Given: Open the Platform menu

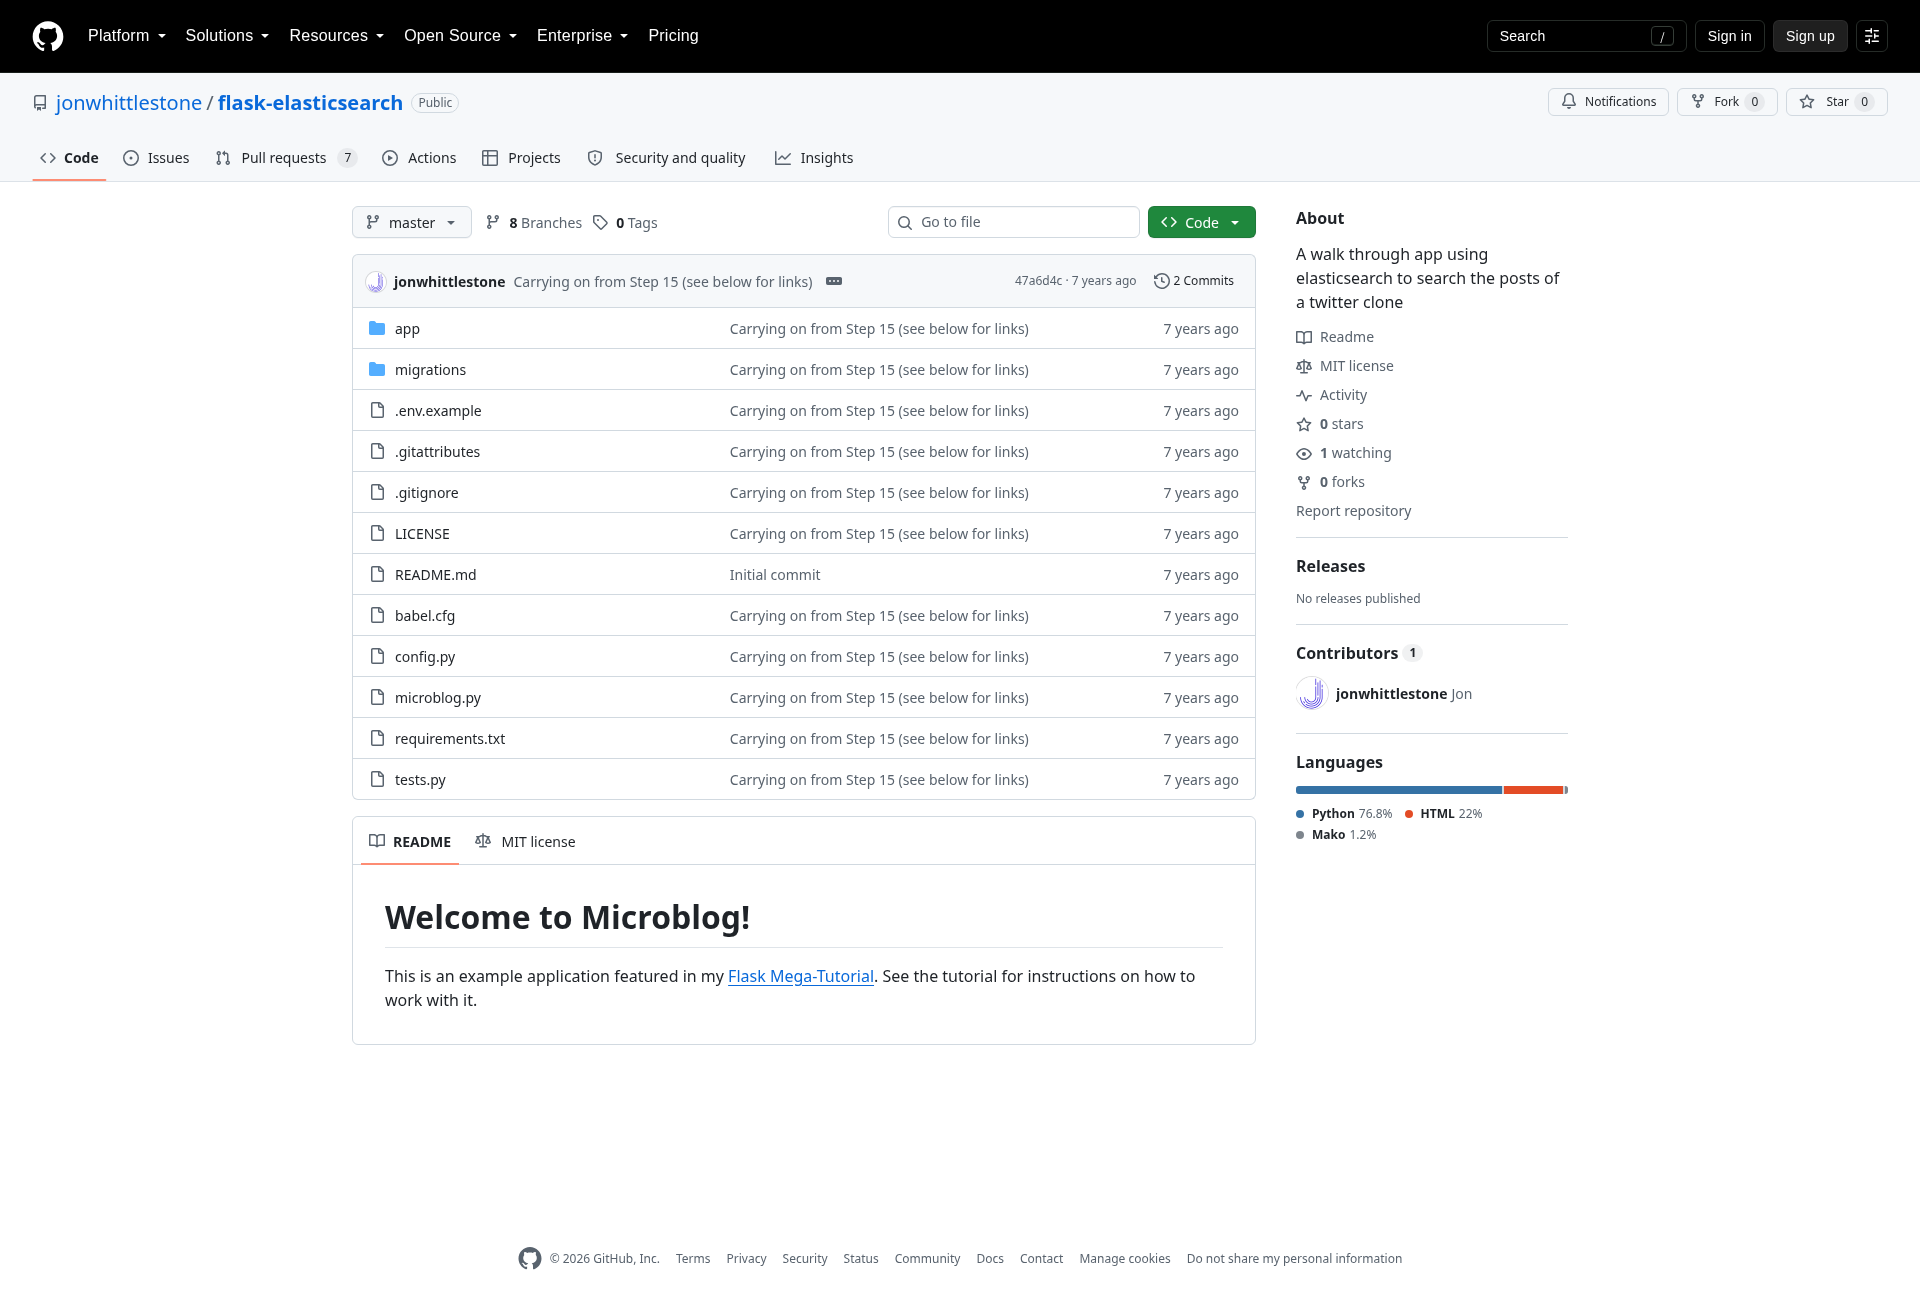Looking at the screenshot, I should (x=126, y=36).
